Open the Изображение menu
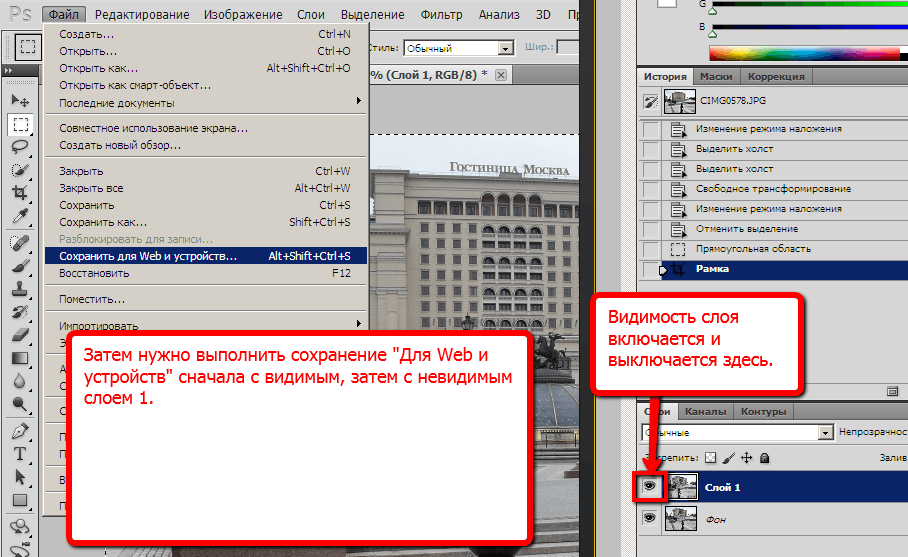The width and height of the screenshot is (908, 557). [243, 14]
